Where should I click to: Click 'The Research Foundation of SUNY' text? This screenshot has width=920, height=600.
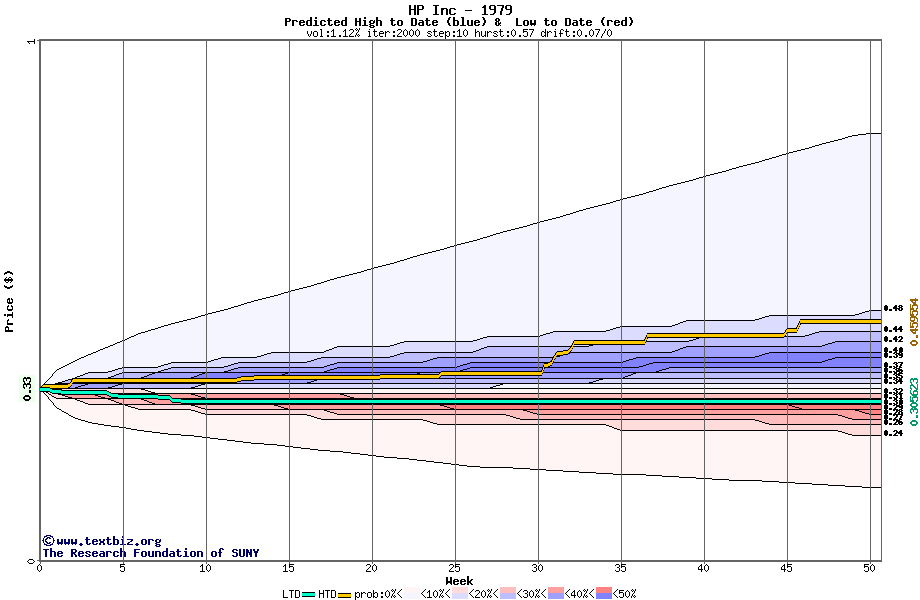[150, 553]
